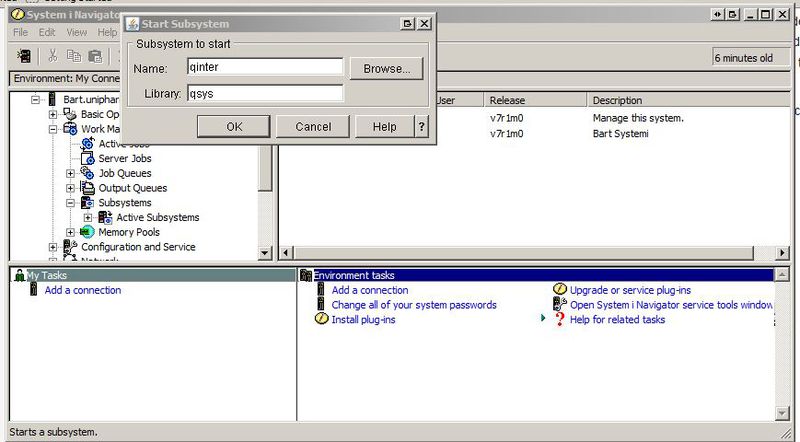Click the Upgrade or service plug-ins icon

click(560, 289)
